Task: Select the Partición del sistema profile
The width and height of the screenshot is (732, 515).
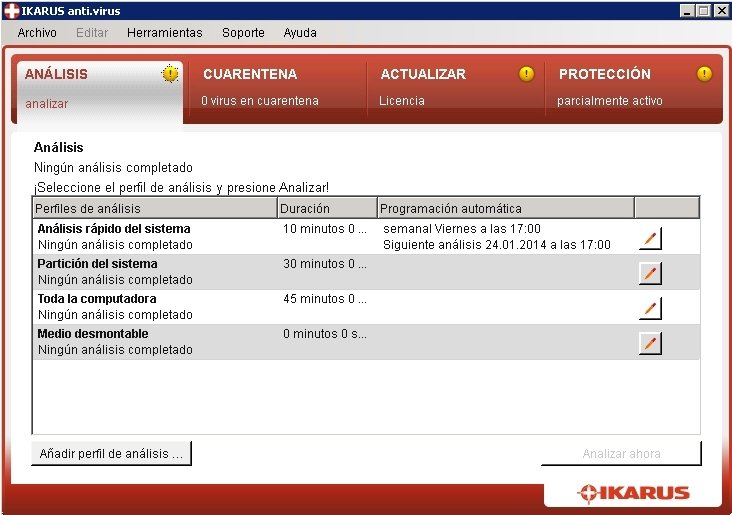Action: coord(366,272)
